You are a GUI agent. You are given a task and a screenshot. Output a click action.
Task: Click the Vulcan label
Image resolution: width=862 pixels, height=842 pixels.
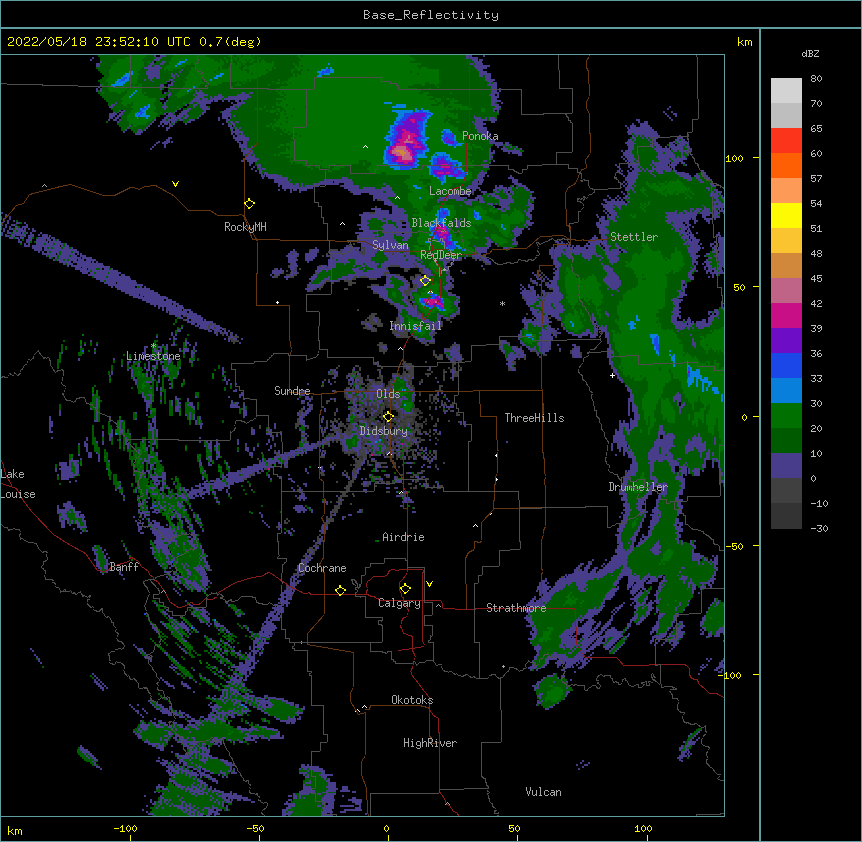[x=543, y=792]
